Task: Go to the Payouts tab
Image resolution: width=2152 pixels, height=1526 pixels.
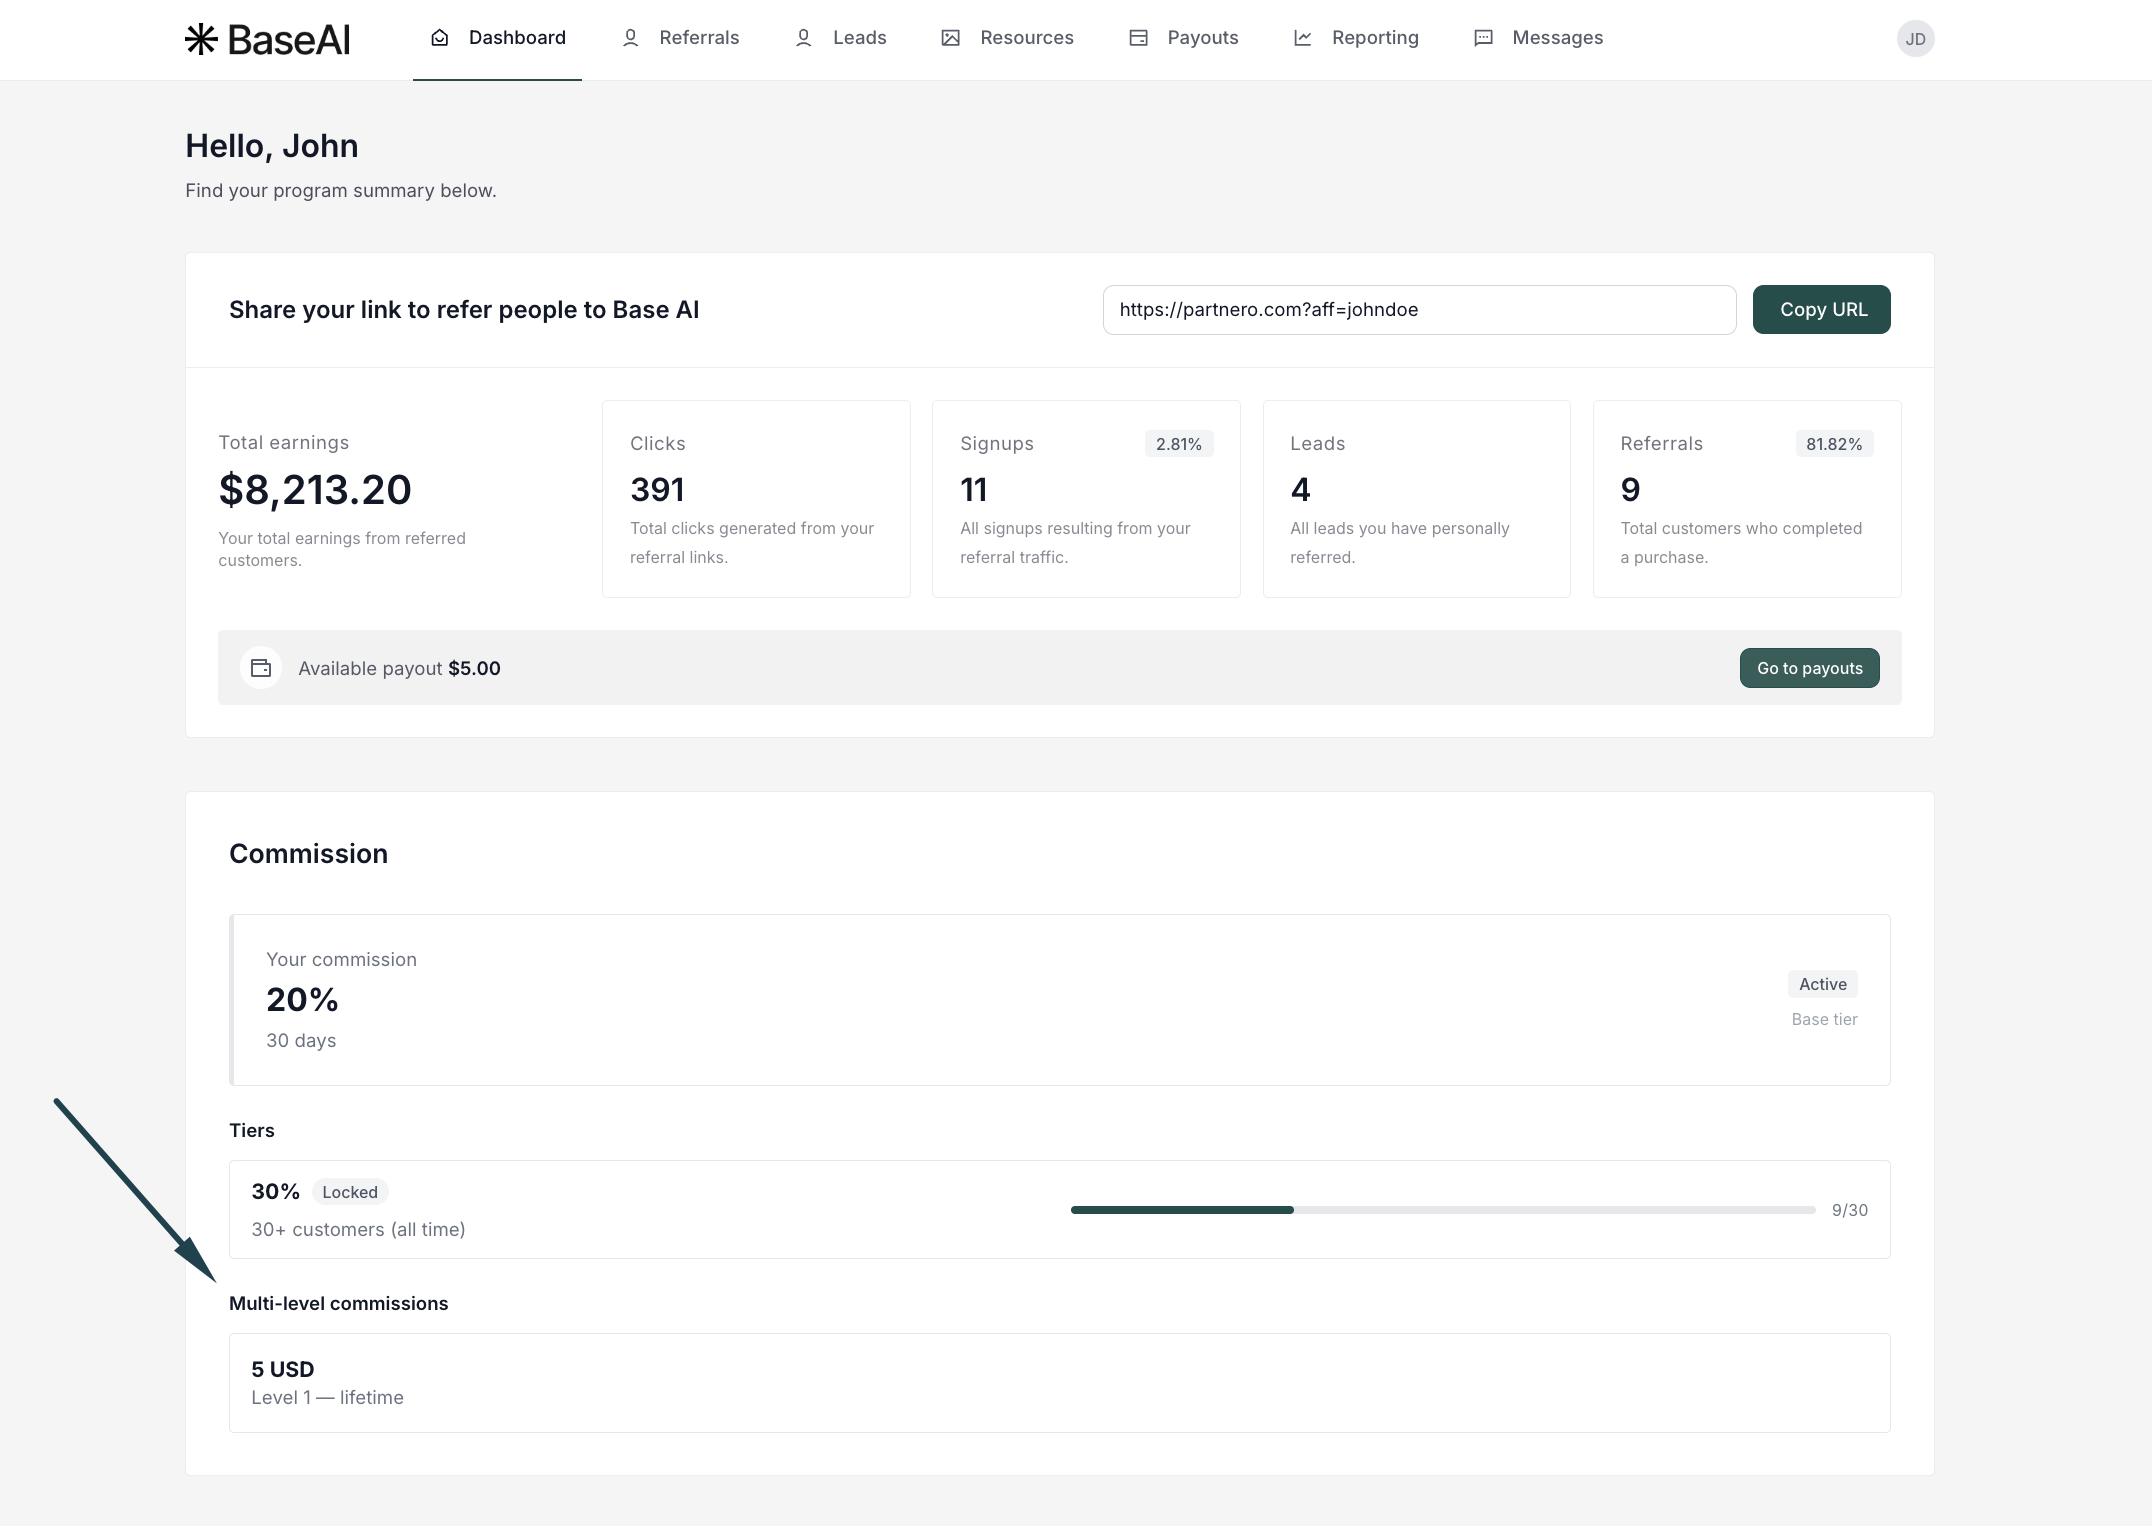Action: pyautogui.click(x=1202, y=38)
